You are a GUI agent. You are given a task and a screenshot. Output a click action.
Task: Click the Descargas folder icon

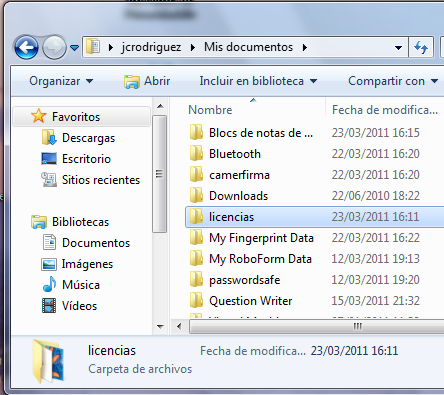click(x=49, y=138)
